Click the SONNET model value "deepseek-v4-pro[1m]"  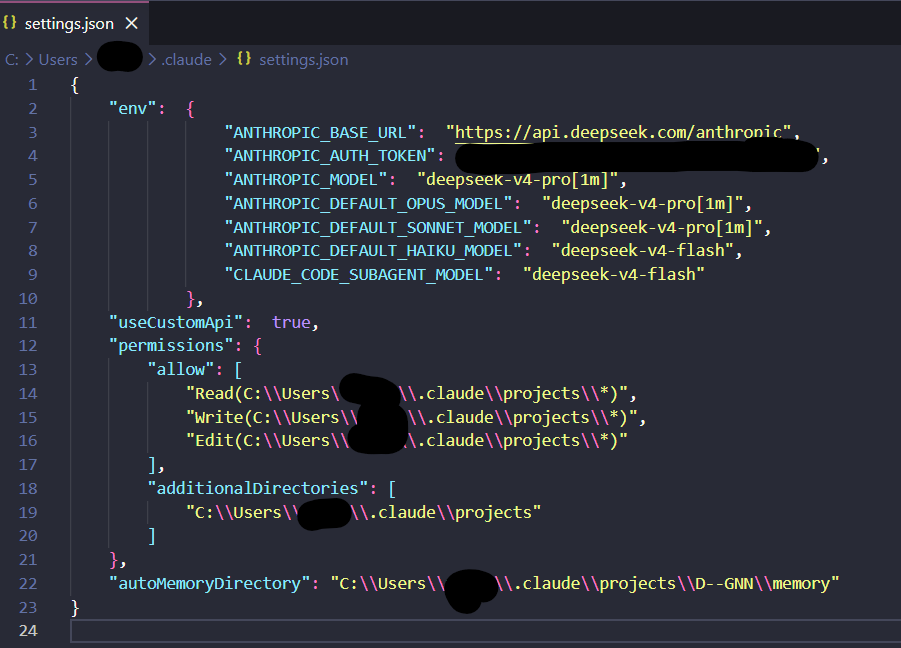coord(662,227)
